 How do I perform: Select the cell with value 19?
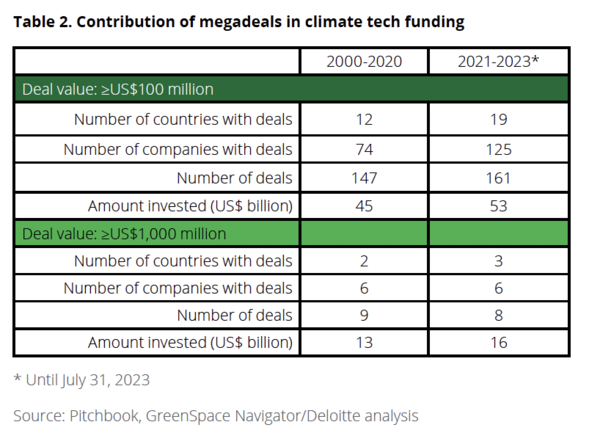pyautogui.click(x=495, y=120)
